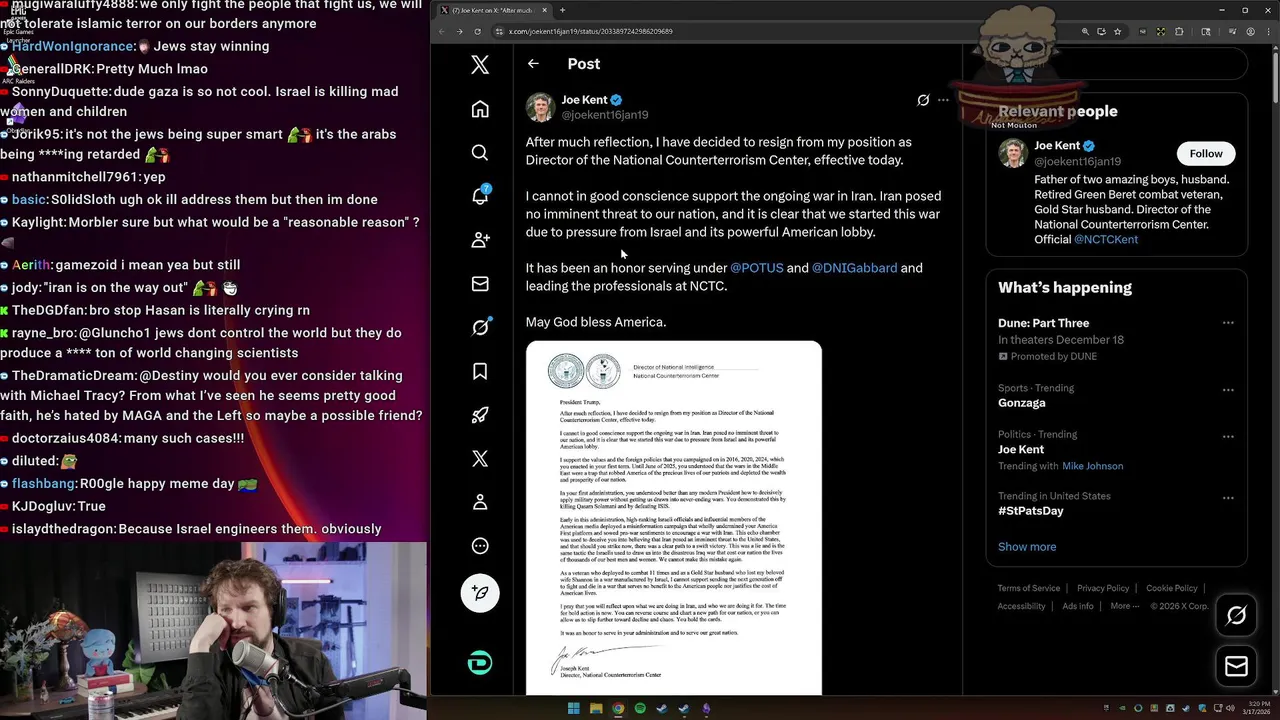Open the Follow people icon in sidebar
Viewport: 1280px width, 720px height.
tap(480, 240)
